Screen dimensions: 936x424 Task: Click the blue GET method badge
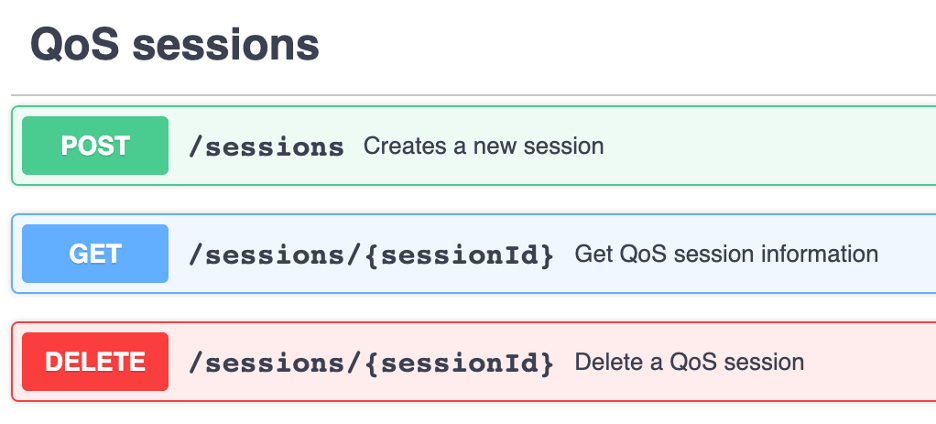95,254
